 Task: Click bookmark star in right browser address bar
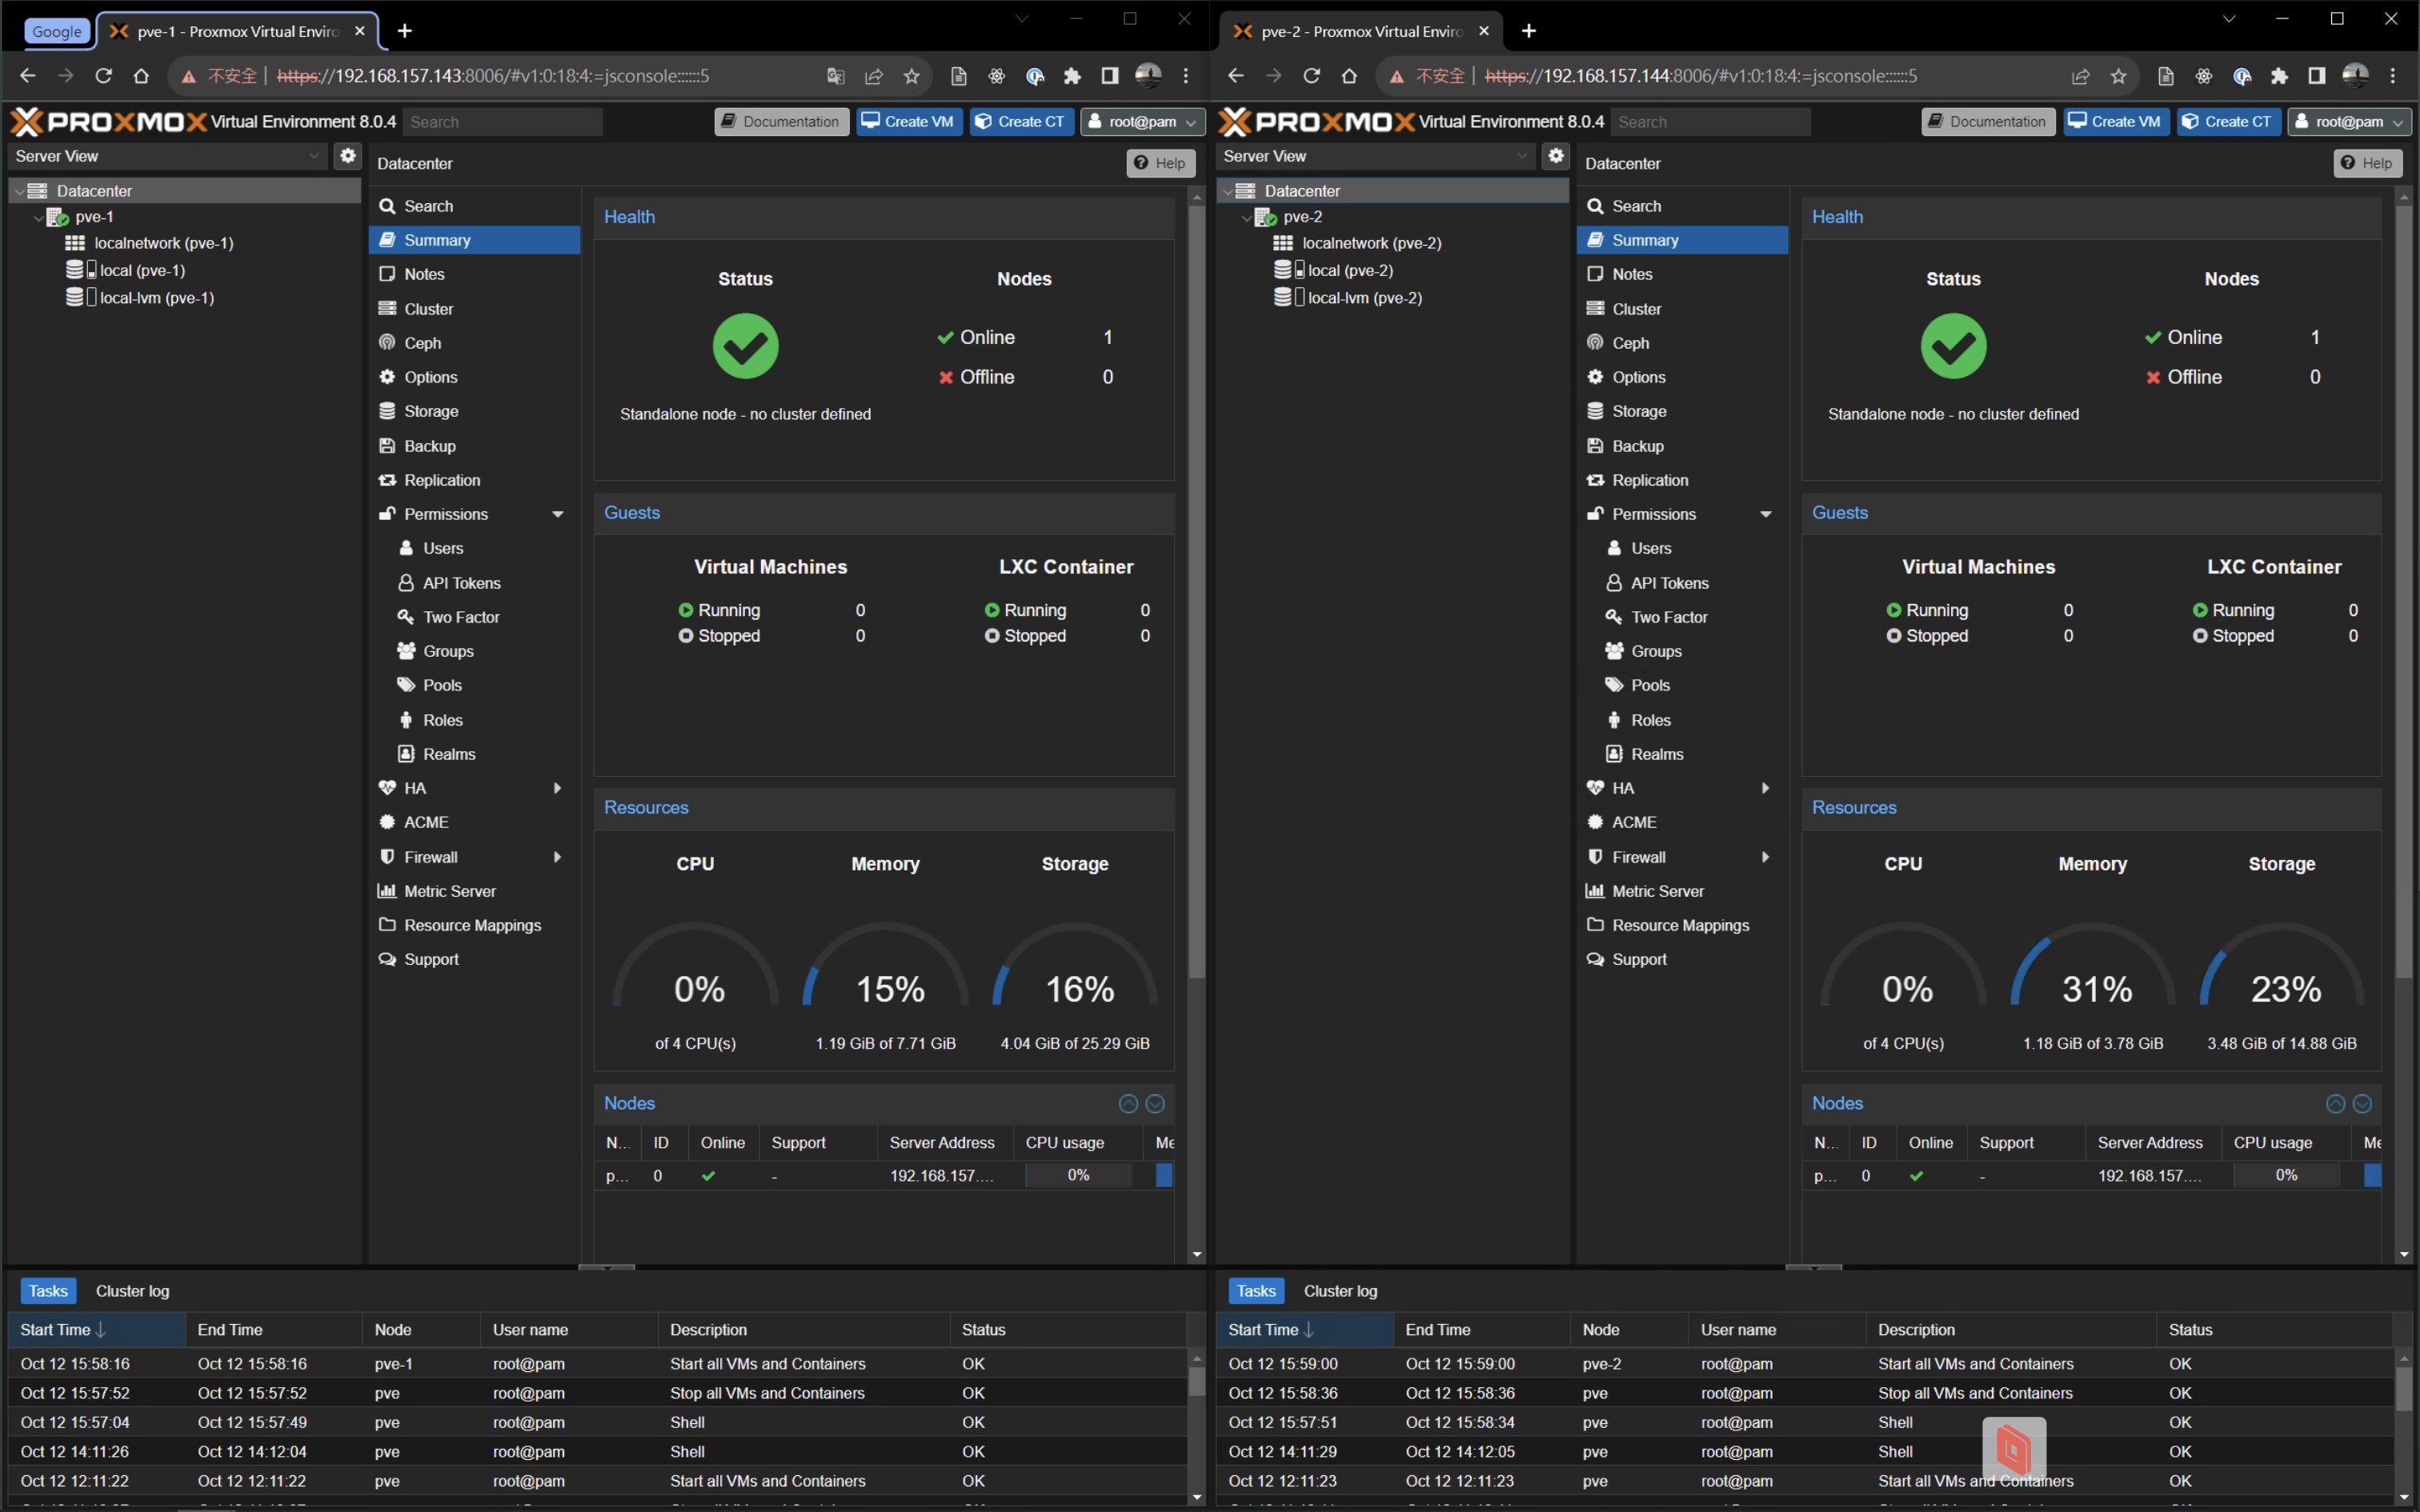tap(2118, 76)
